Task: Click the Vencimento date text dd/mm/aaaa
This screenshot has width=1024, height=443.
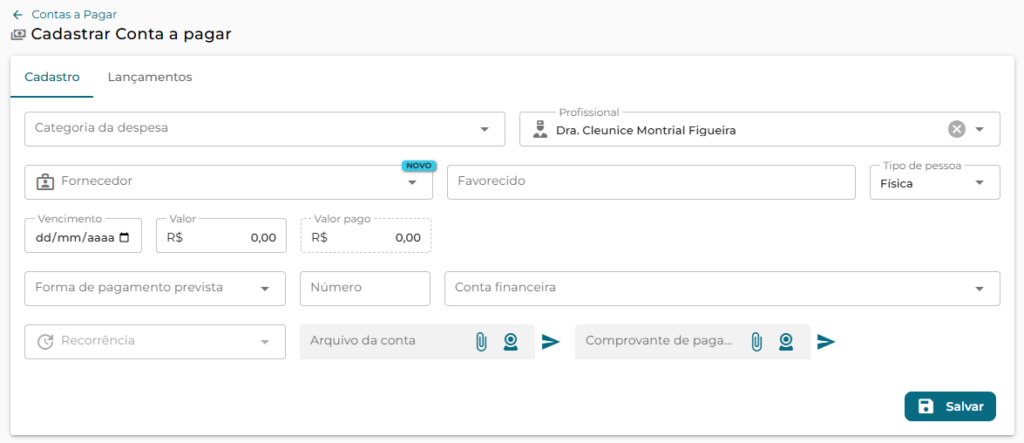Action: (75, 238)
